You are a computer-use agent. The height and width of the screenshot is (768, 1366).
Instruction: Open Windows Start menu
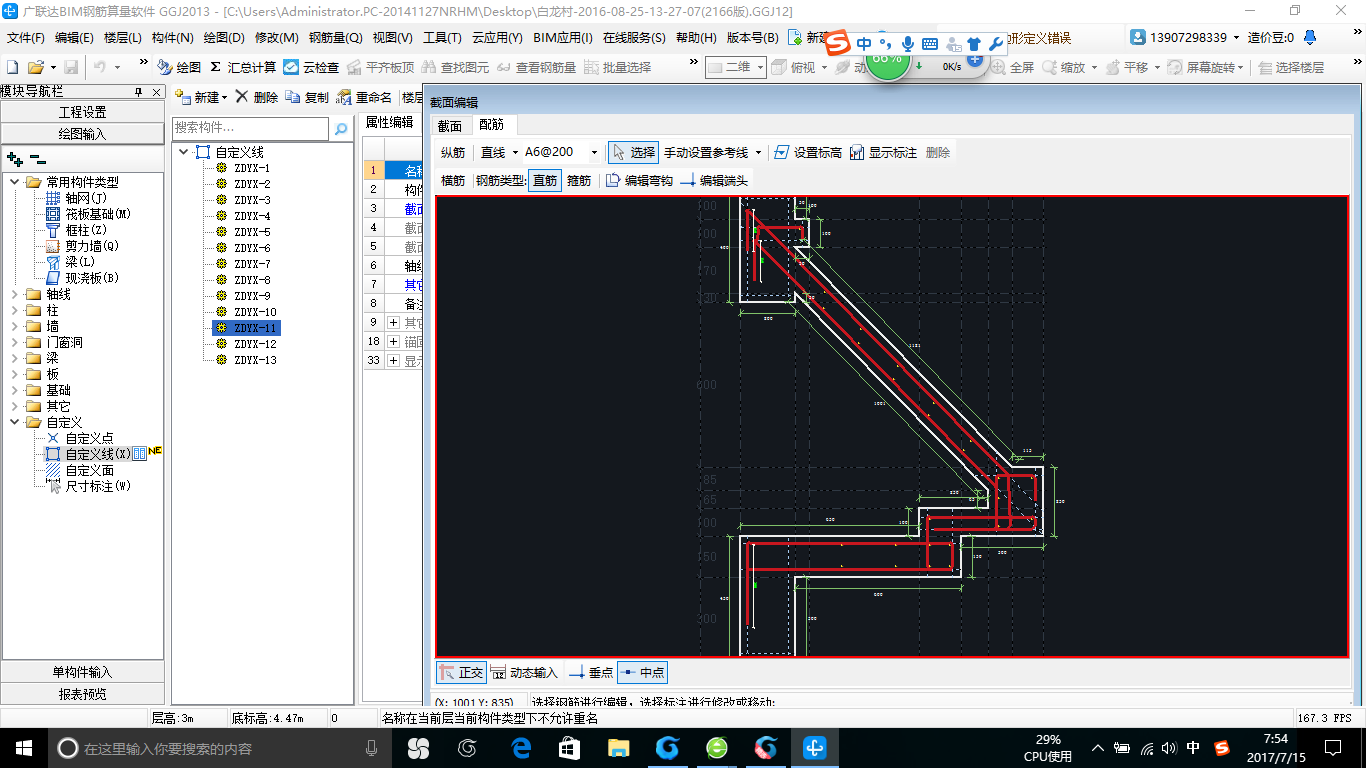[23, 747]
